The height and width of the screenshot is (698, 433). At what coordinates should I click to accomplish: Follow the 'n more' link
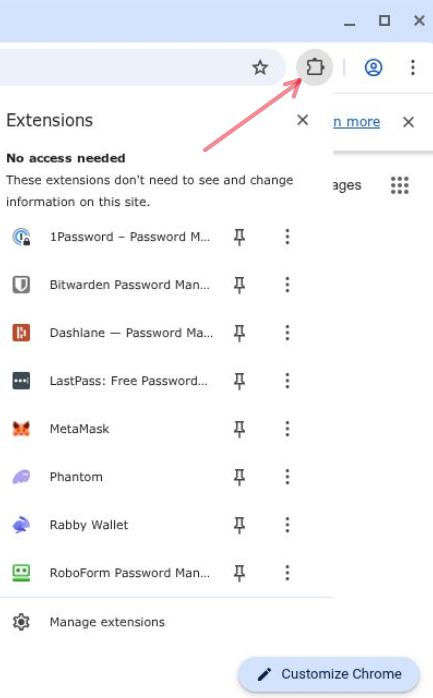click(356, 122)
